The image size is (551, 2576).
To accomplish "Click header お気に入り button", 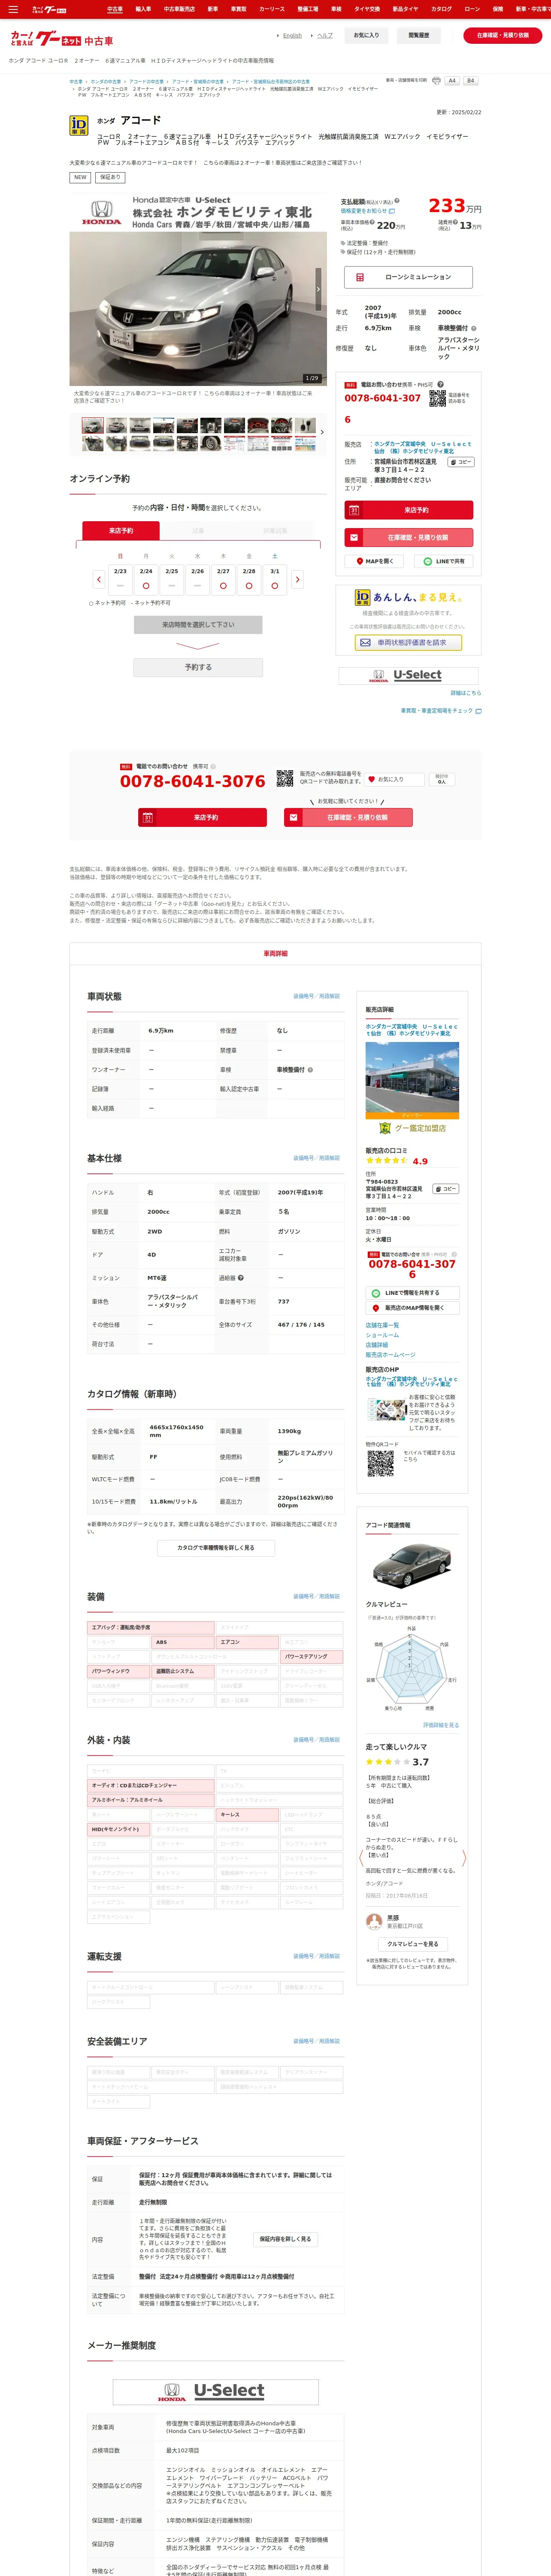I will tap(366, 35).
